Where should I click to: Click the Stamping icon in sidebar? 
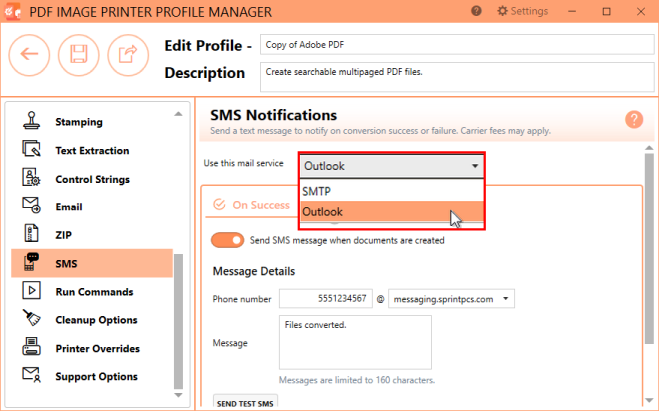32,121
